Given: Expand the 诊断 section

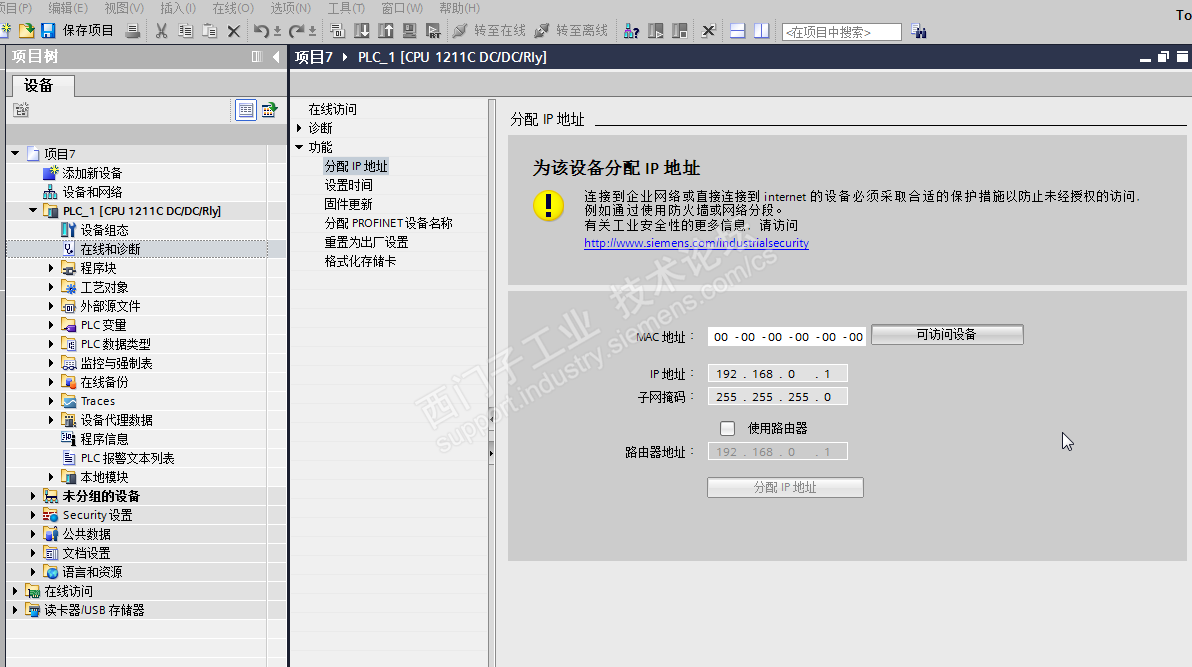Looking at the screenshot, I should pyautogui.click(x=299, y=128).
